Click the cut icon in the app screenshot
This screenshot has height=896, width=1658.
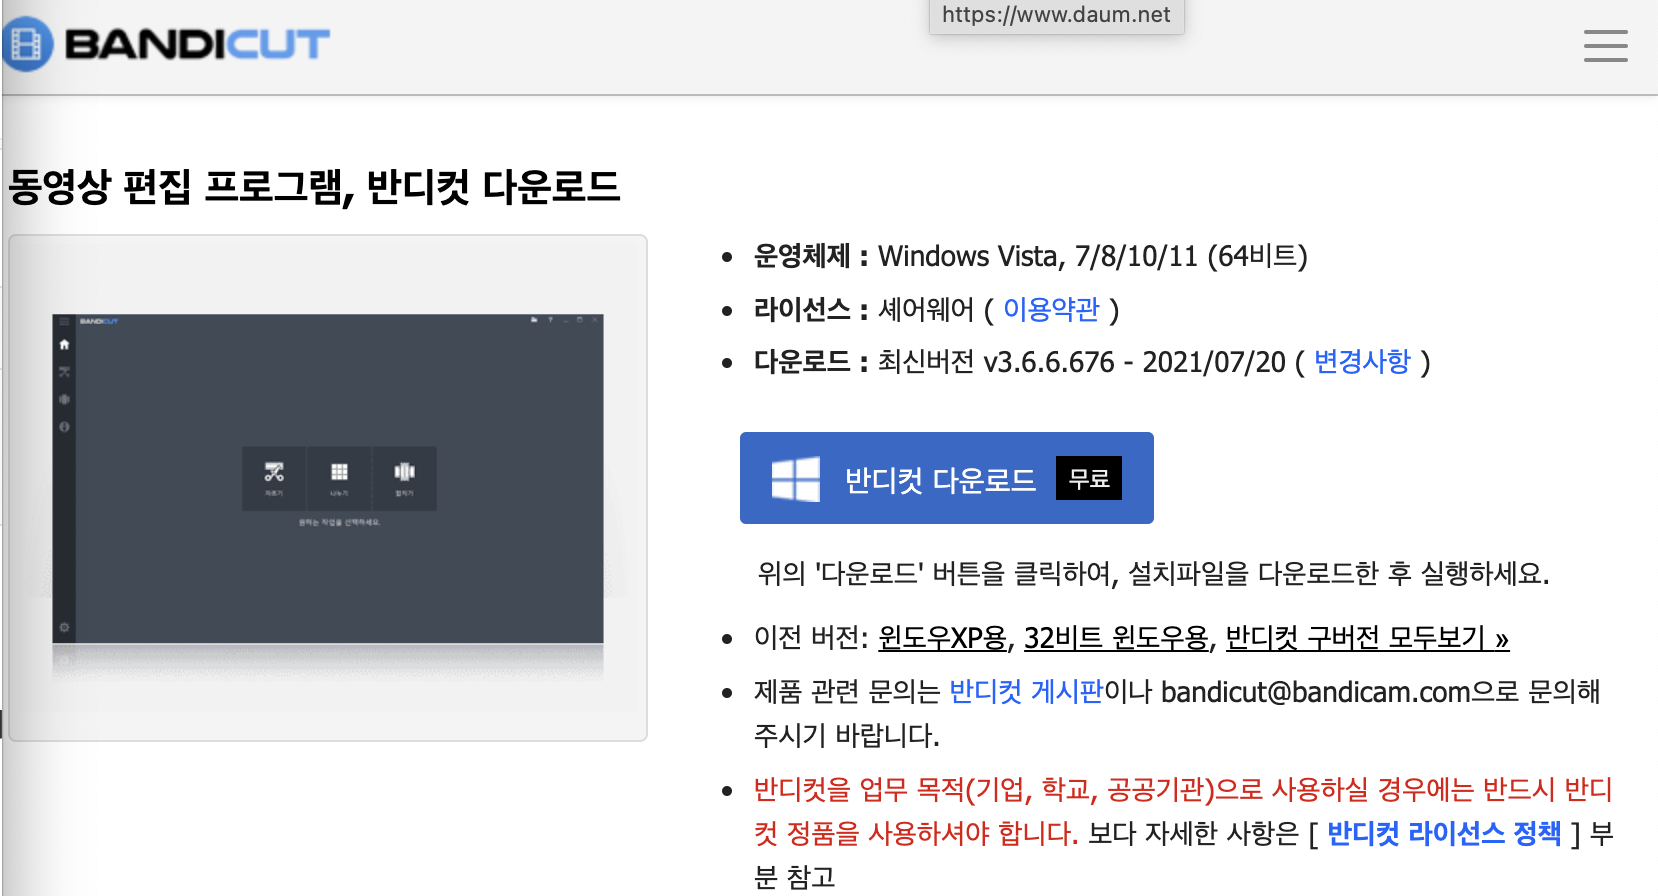274,472
